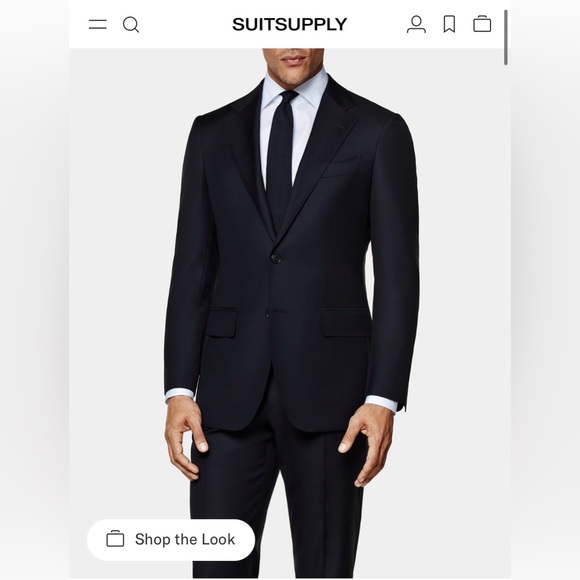Tap the Shop the Look button

coord(171,539)
